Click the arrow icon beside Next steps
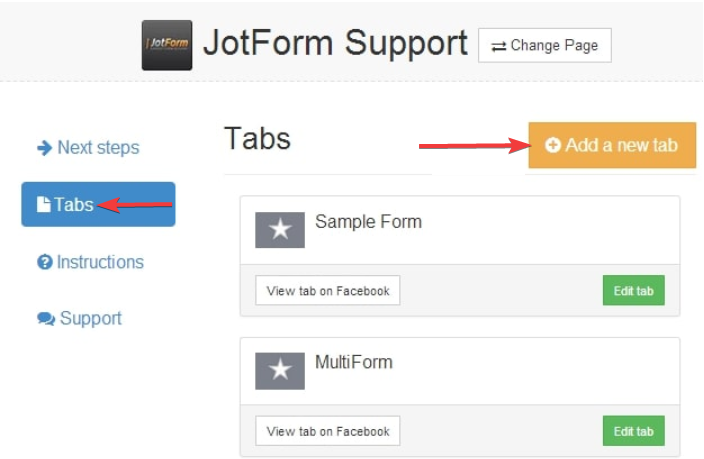704x459 pixels. coord(44,148)
